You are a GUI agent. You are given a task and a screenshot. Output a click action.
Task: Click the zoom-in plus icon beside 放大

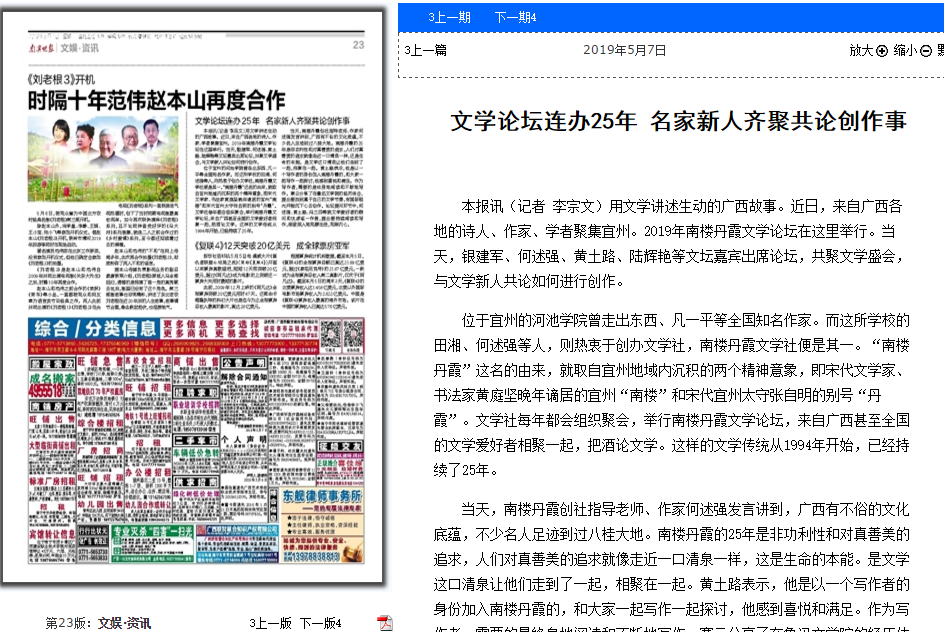[882, 50]
